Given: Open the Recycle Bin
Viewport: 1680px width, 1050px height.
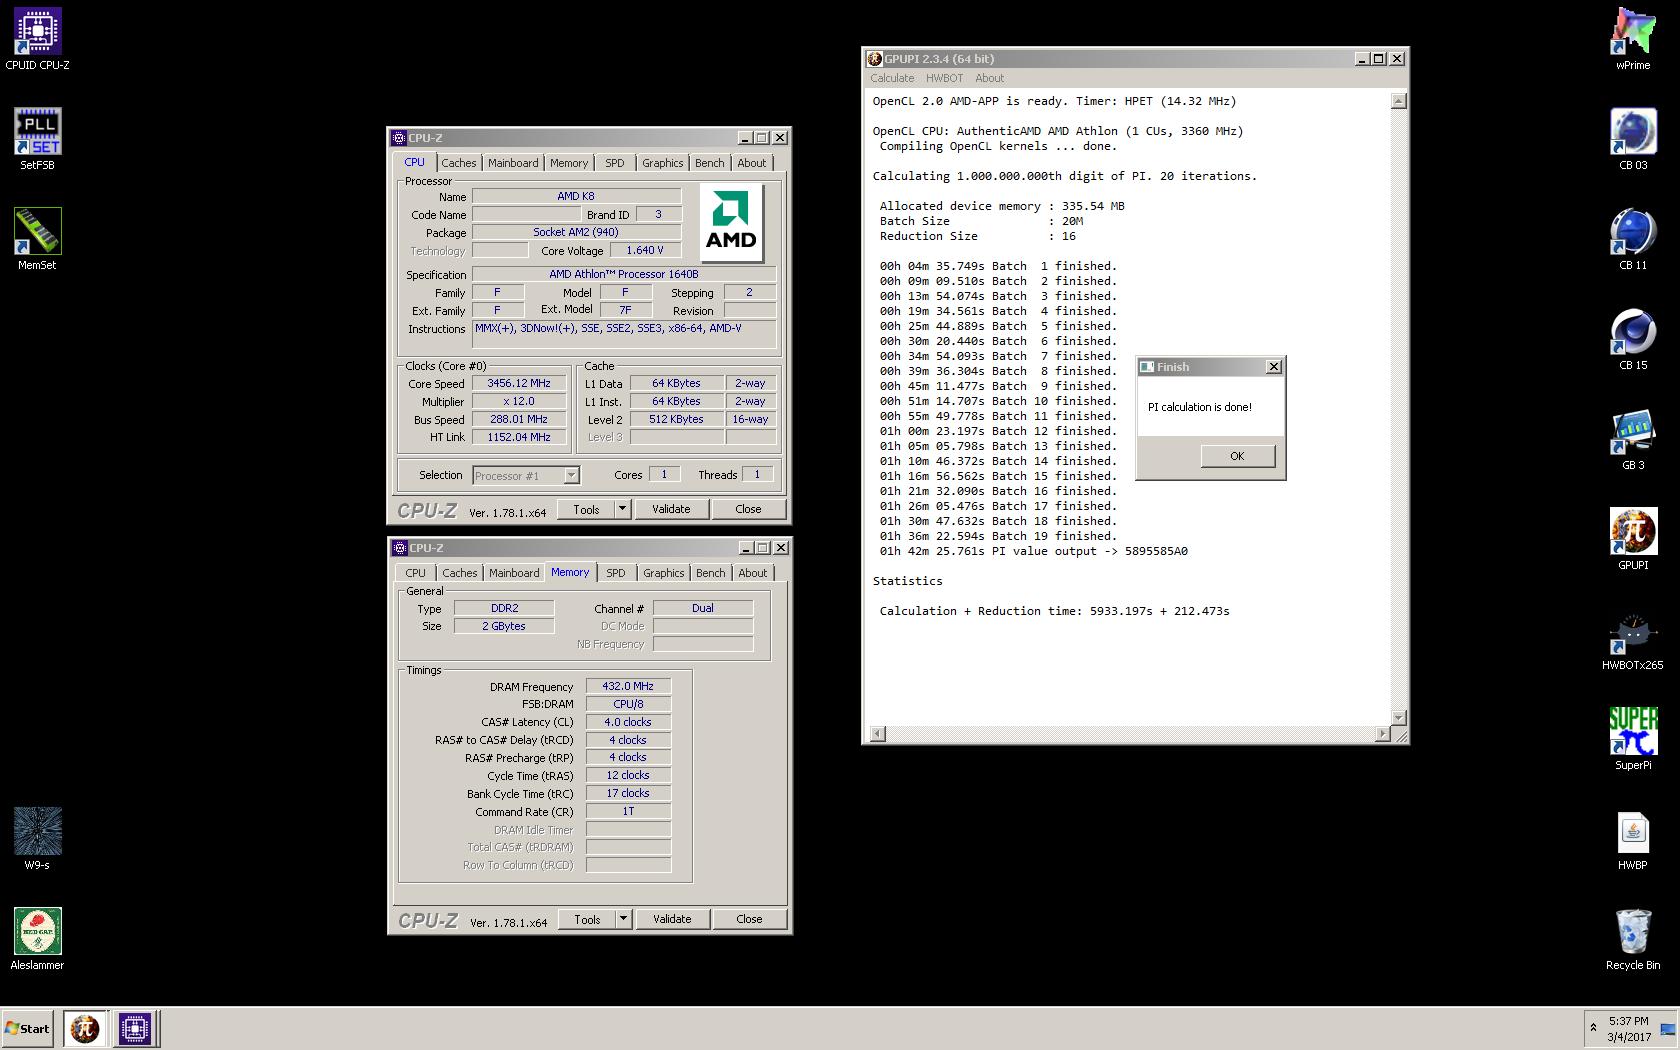Looking at the screenshot, I should click(x=1633, y=939).
